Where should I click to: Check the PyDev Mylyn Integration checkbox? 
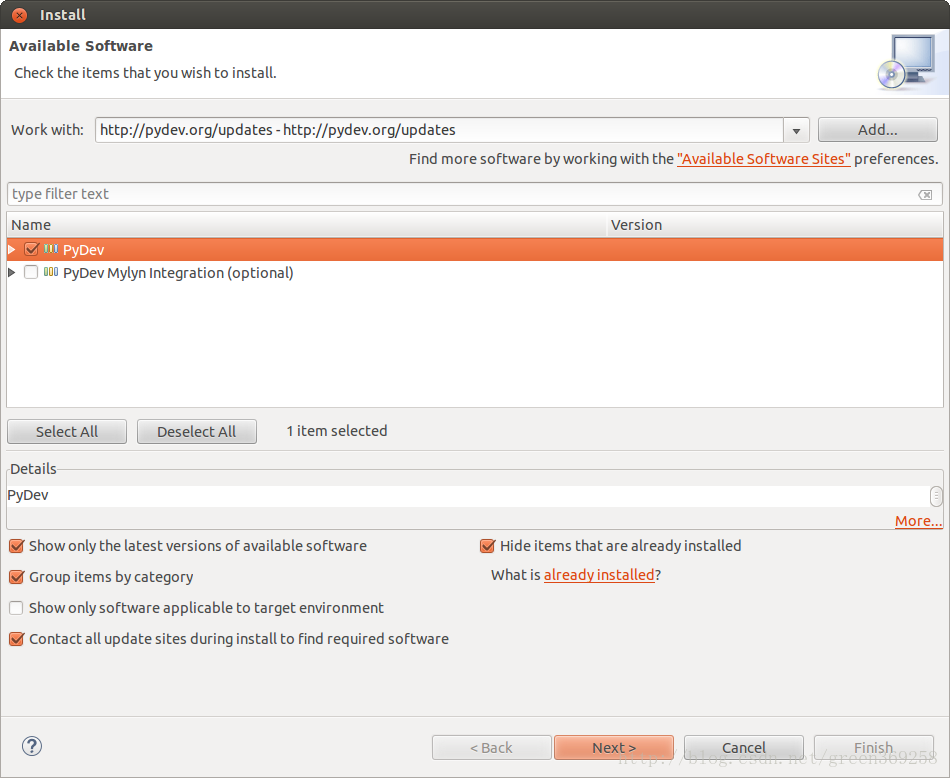(x=31, y=272)
